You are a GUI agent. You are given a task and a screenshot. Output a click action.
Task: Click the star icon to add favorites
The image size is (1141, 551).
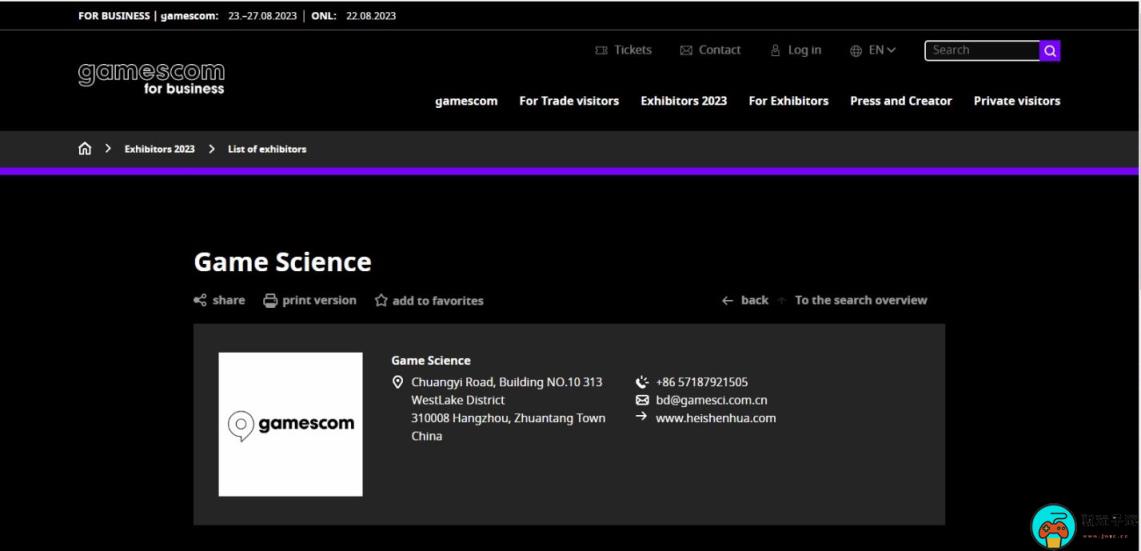point(381,300)
